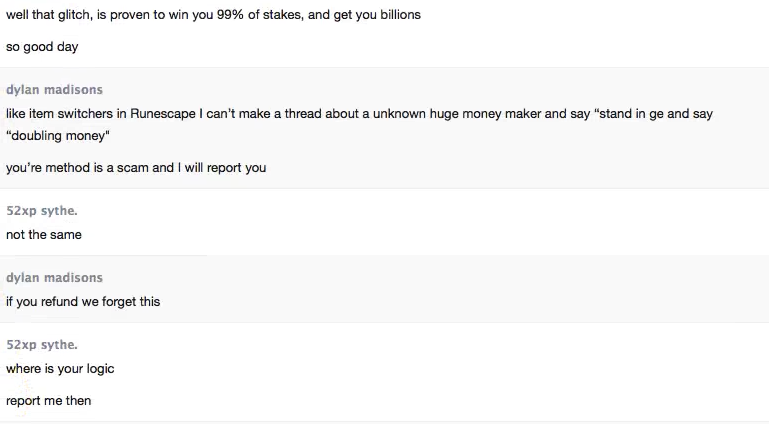The width and height of the screenshot is (769, 424).
Task: Click the 'like item switchers in Runescape' line
Action: 300,114
